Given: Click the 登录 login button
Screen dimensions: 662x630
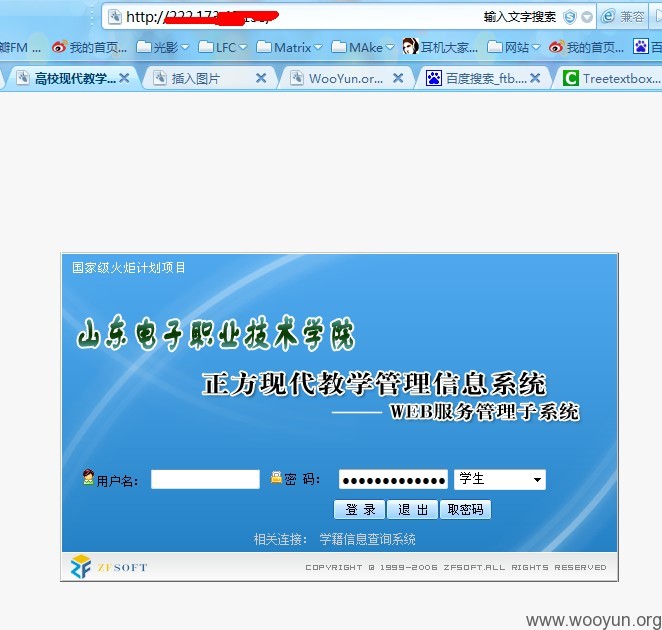Looking at the screenshot, I should tap(360, 509).
